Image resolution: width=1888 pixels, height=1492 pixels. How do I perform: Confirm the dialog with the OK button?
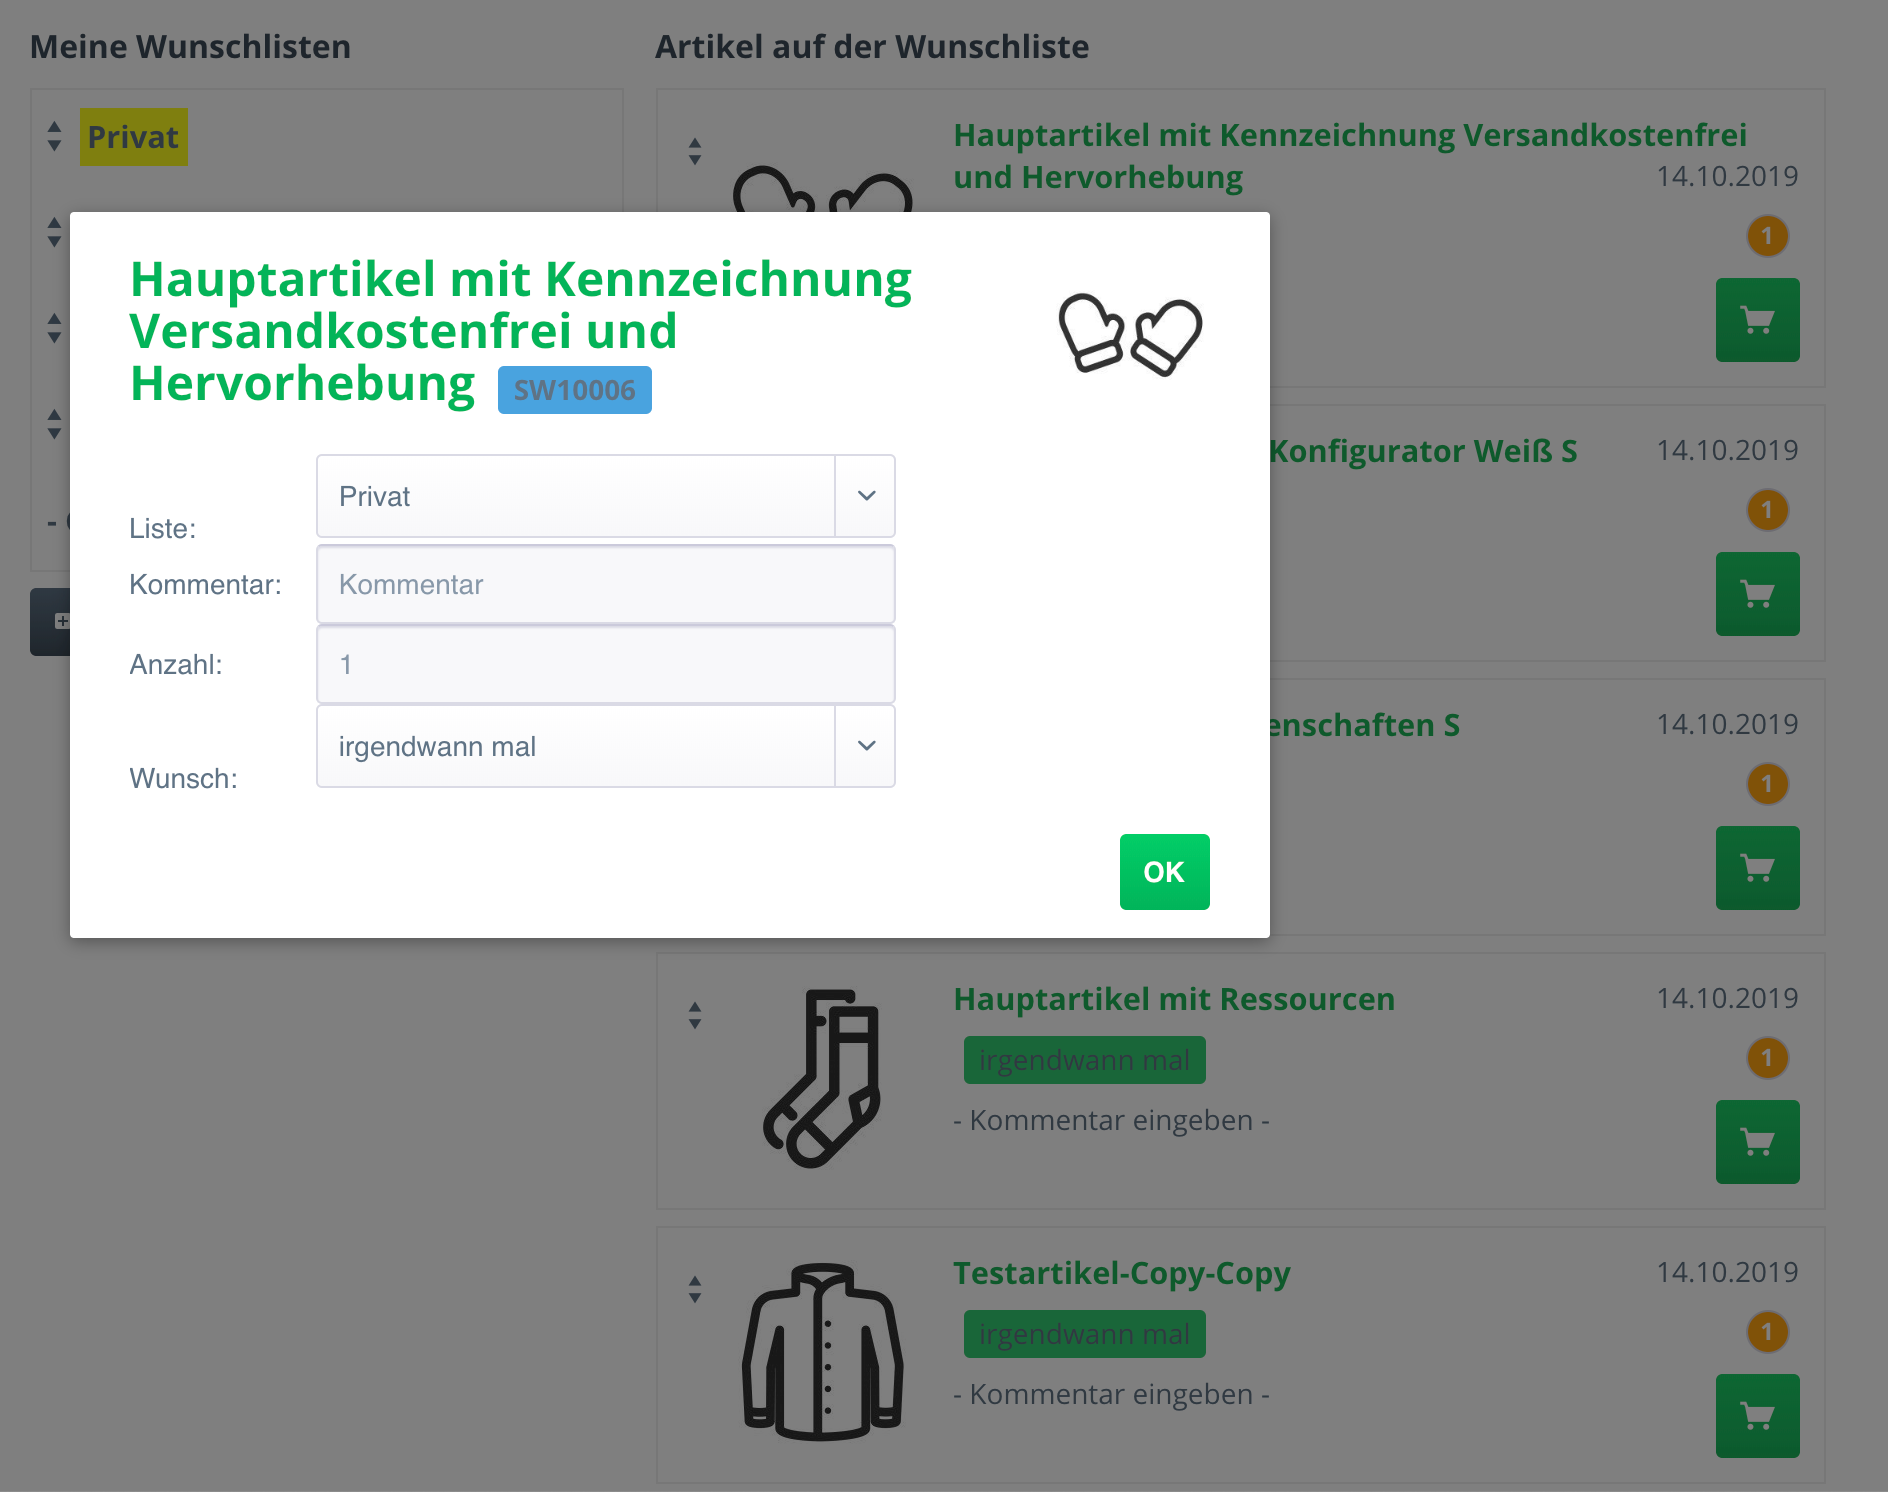point(1164,872)
